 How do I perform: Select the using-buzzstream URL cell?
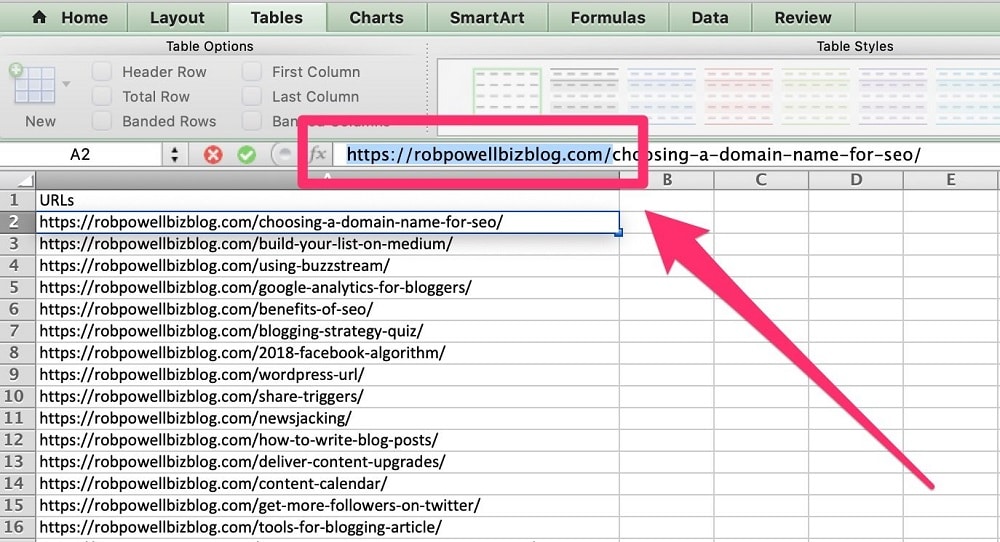327,265
